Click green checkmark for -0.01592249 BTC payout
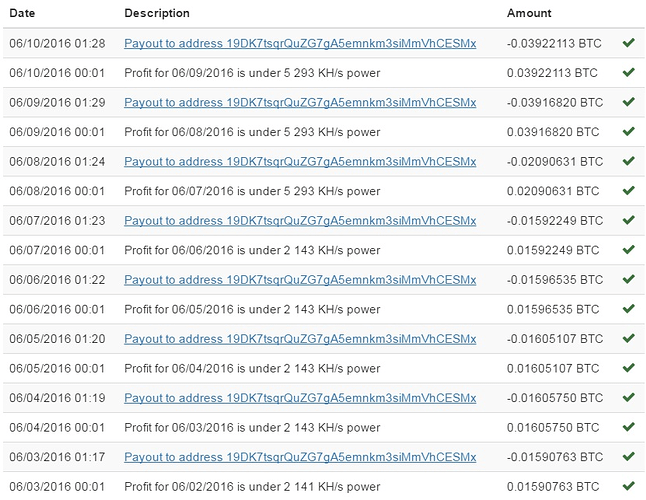This screenshot has height=500, width=646. point(628,220)
